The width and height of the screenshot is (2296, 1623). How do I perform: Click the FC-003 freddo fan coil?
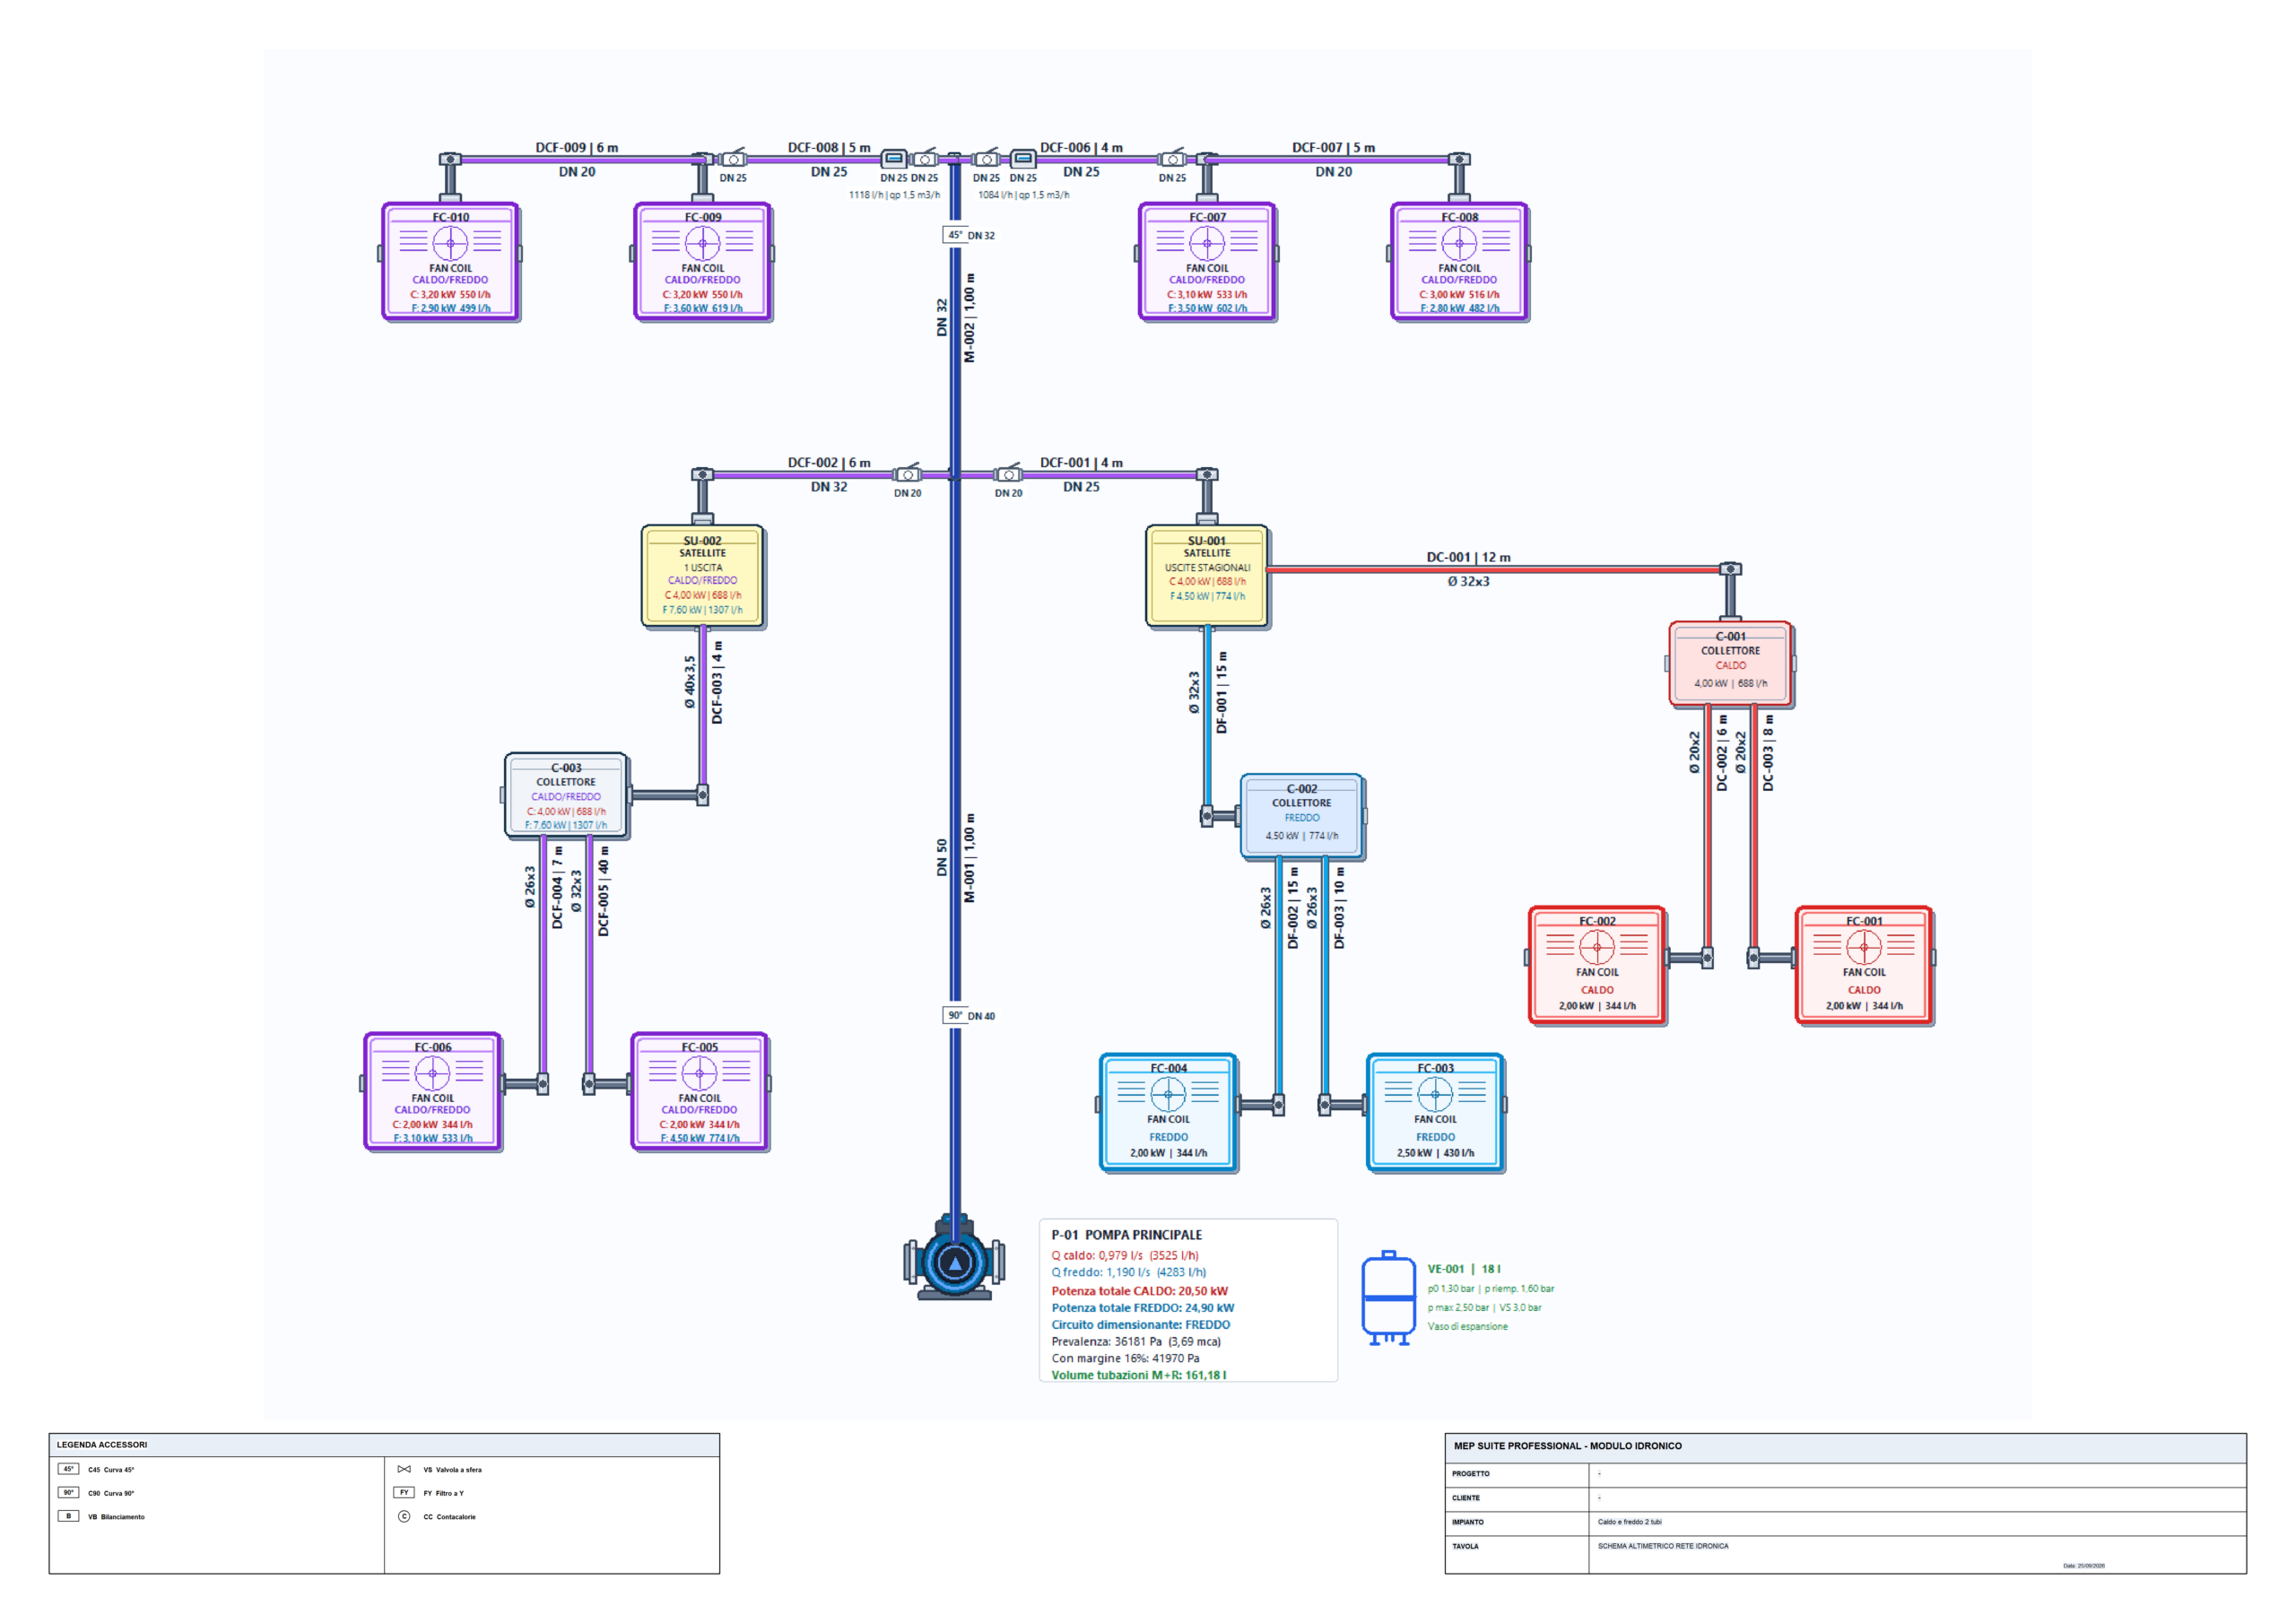(1435, 1112)
